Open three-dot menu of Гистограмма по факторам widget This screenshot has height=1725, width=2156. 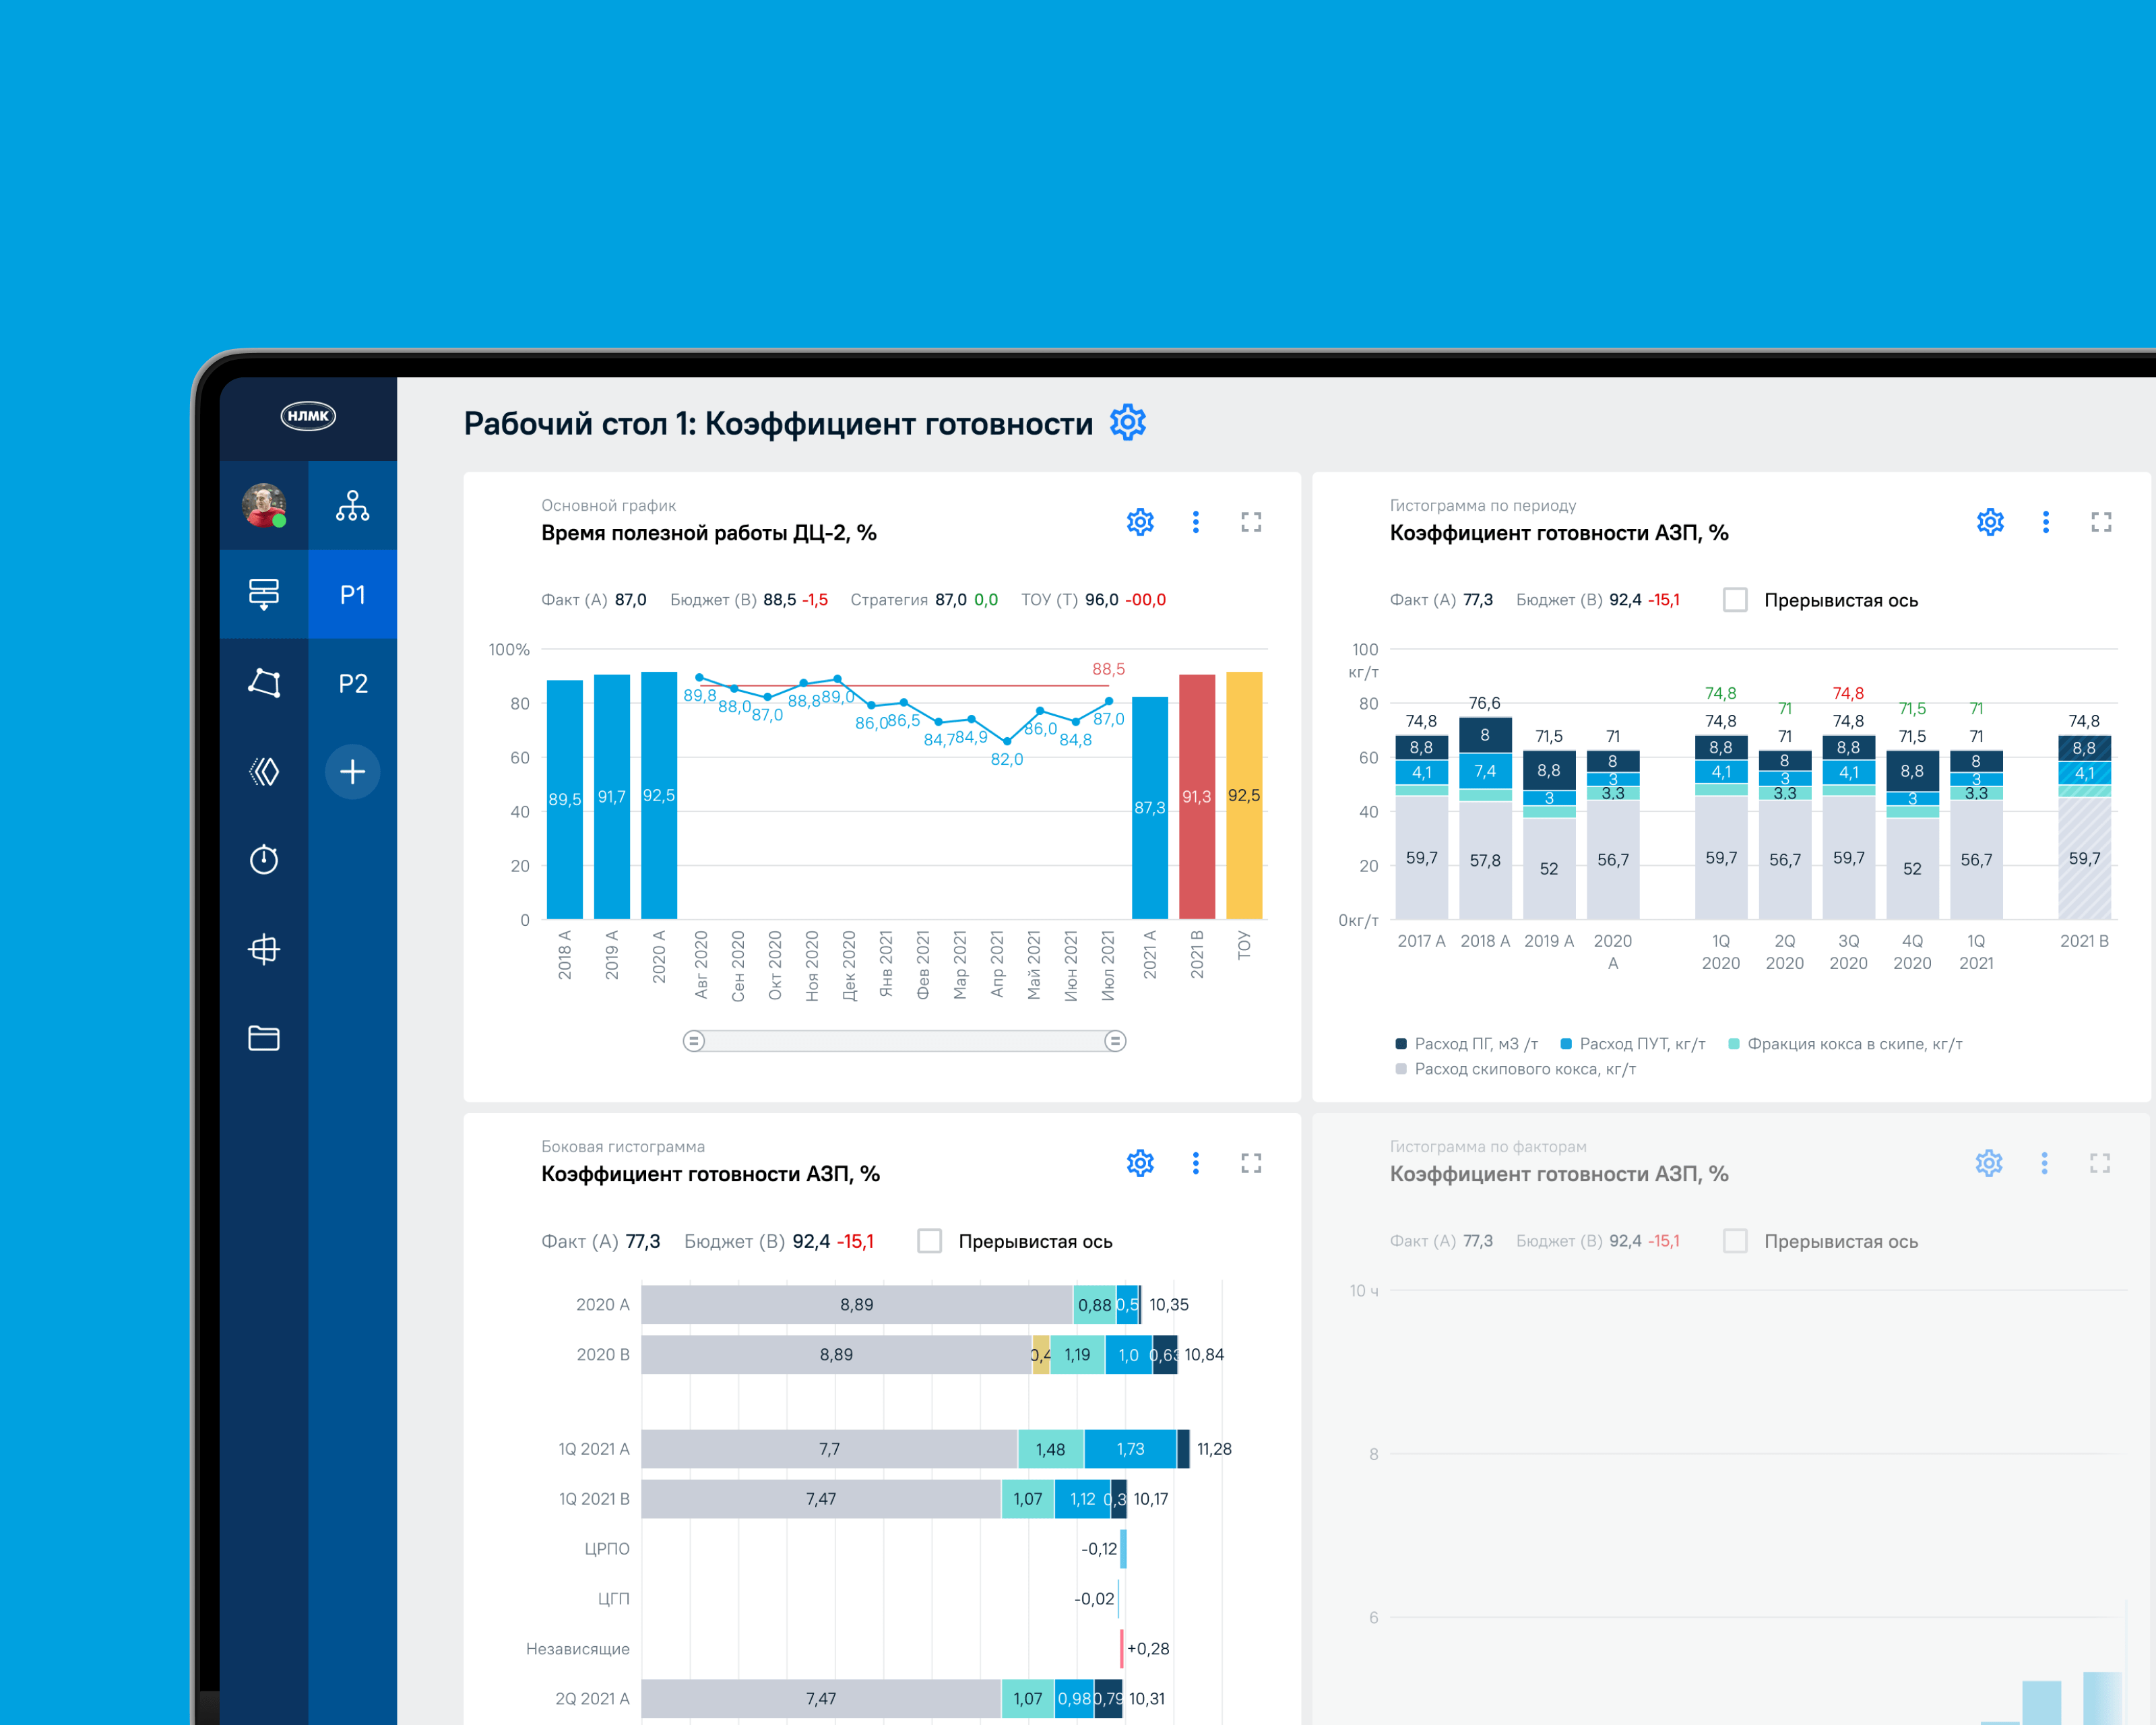click(x=2045, y=1163)
